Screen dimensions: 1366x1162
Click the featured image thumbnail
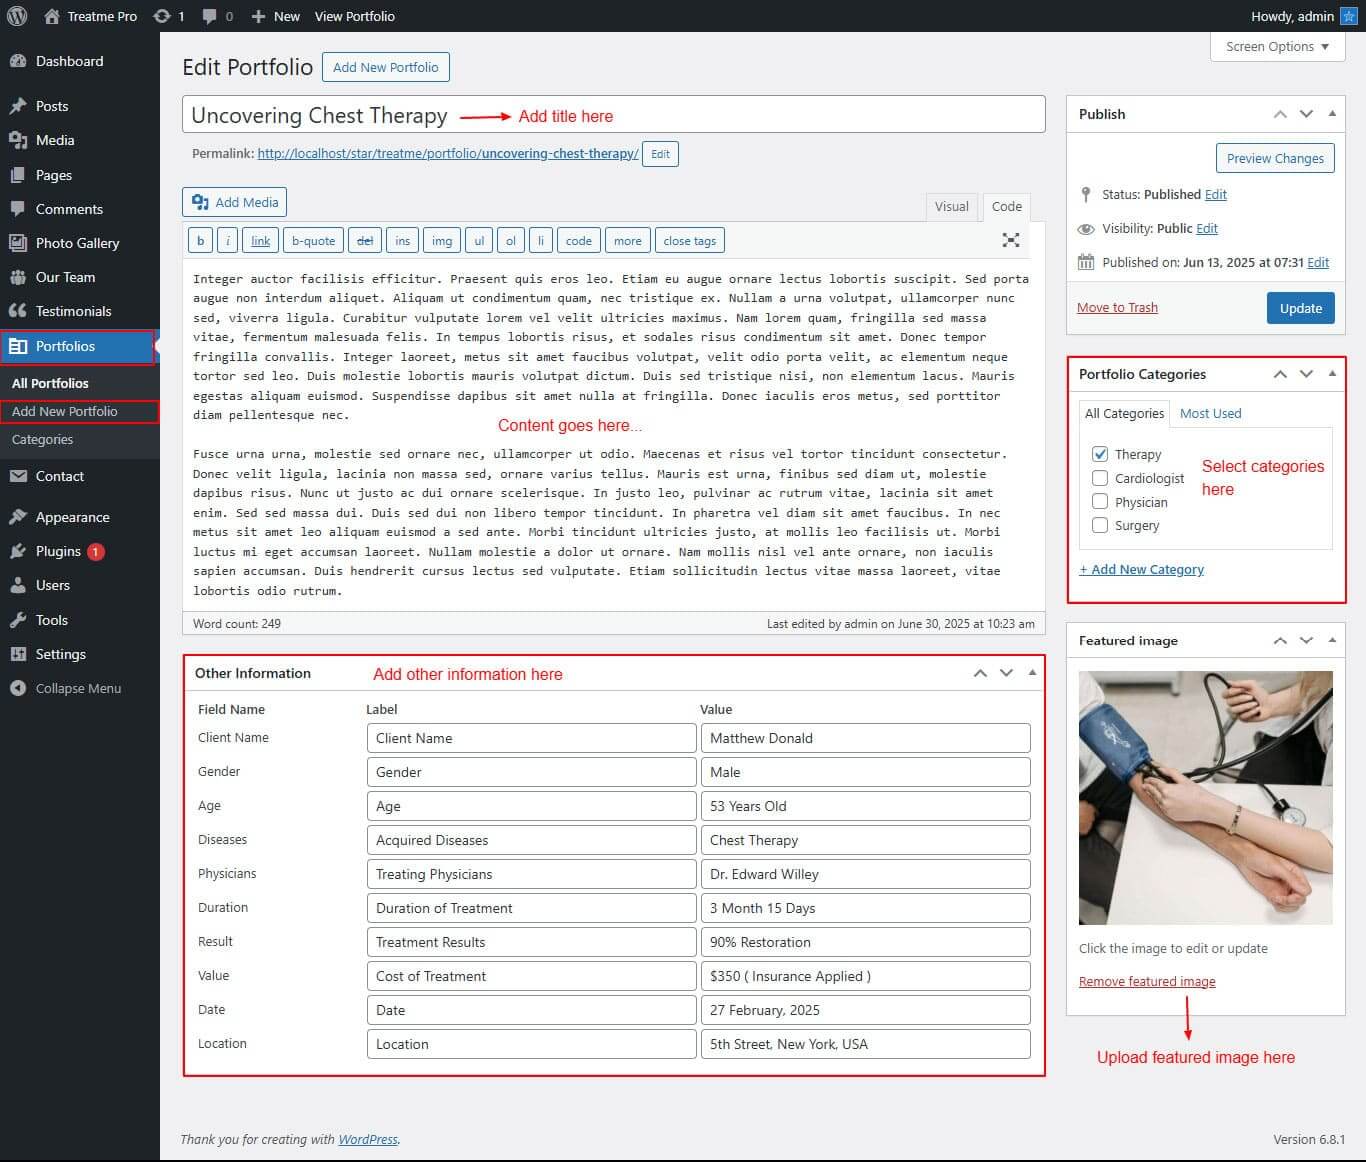click(x=1205, y=797)
